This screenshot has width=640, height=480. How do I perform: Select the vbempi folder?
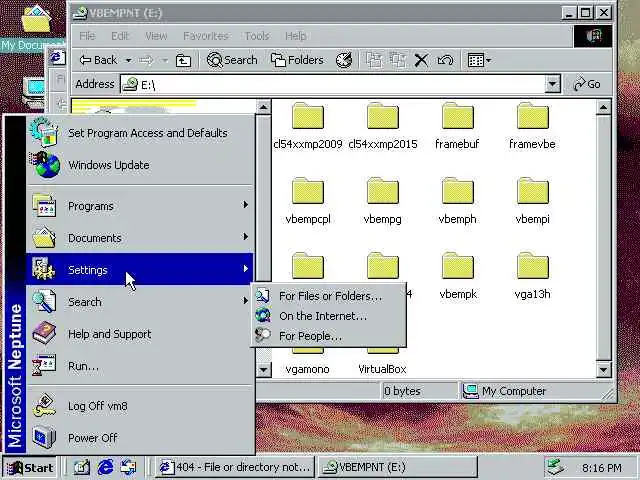tap(532, 201)
